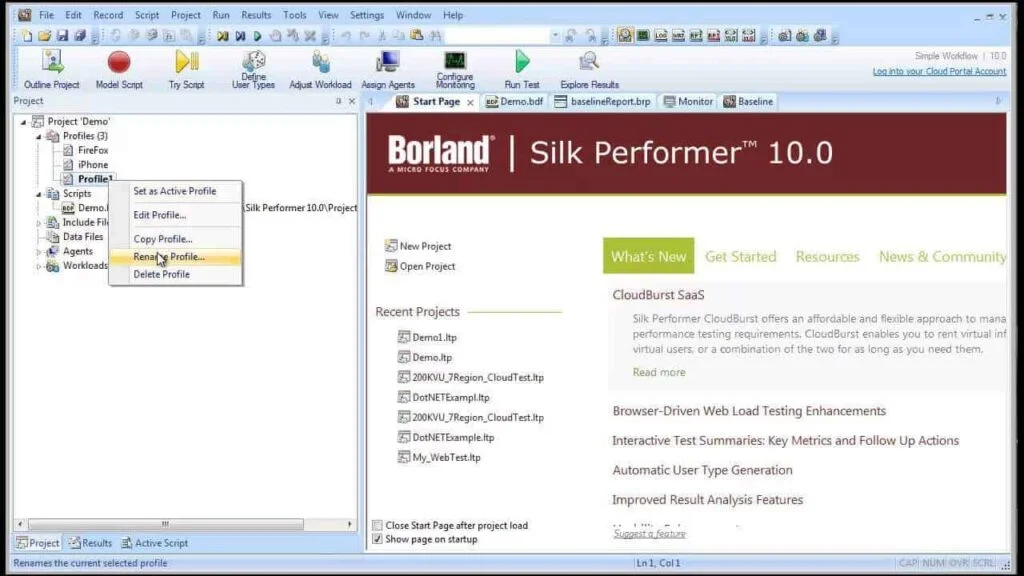Click the small green Run arrow in toolbar

click(258, 36)
